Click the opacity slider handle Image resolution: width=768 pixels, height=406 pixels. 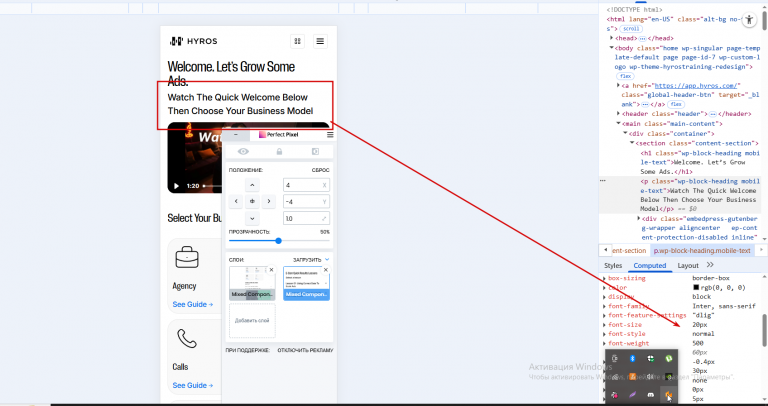tap(279, 240)
